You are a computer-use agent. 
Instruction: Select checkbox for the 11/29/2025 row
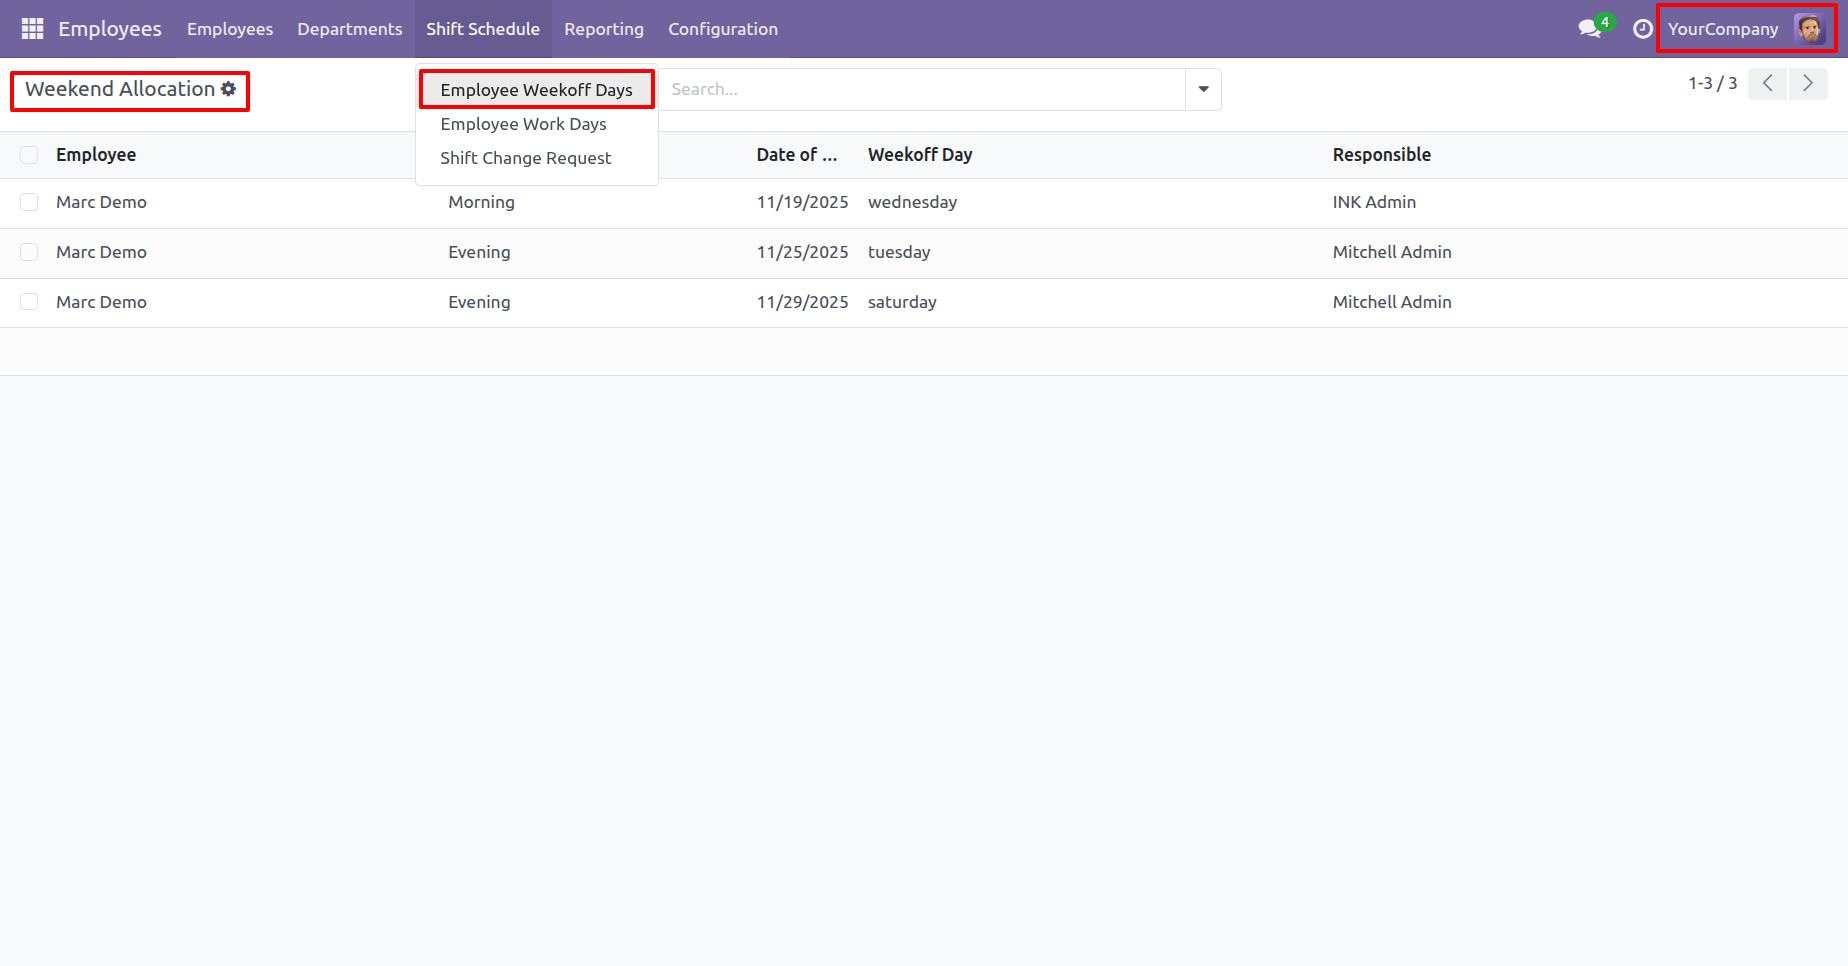29,302
